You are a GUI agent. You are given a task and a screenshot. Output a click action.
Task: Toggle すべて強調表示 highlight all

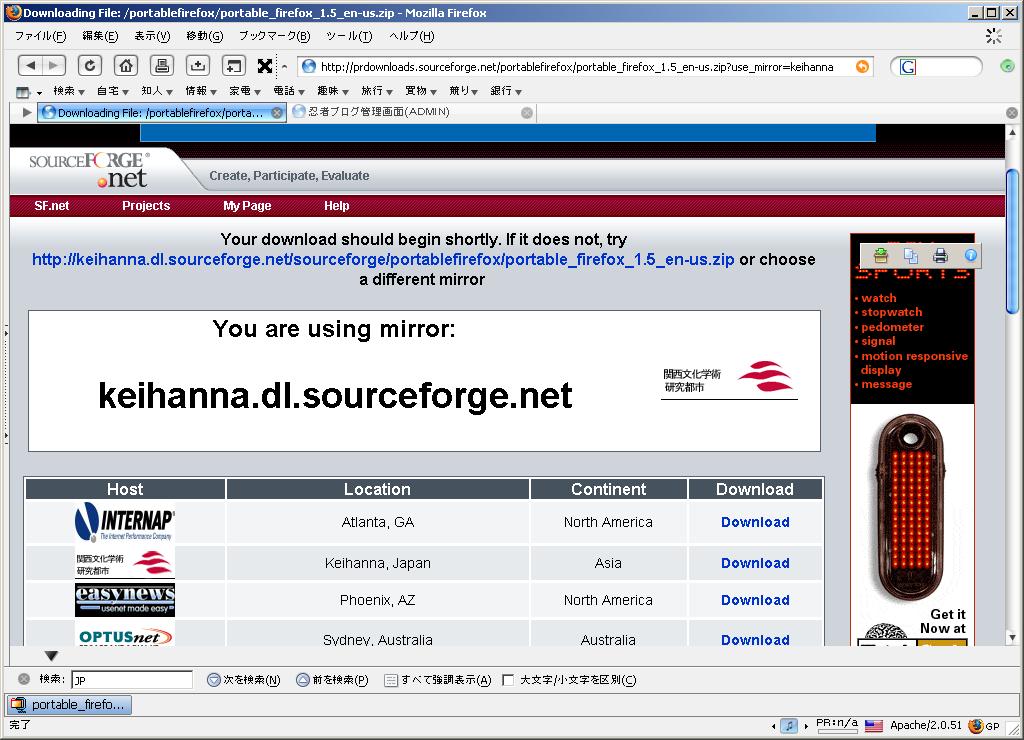click(x=438, y=680)
